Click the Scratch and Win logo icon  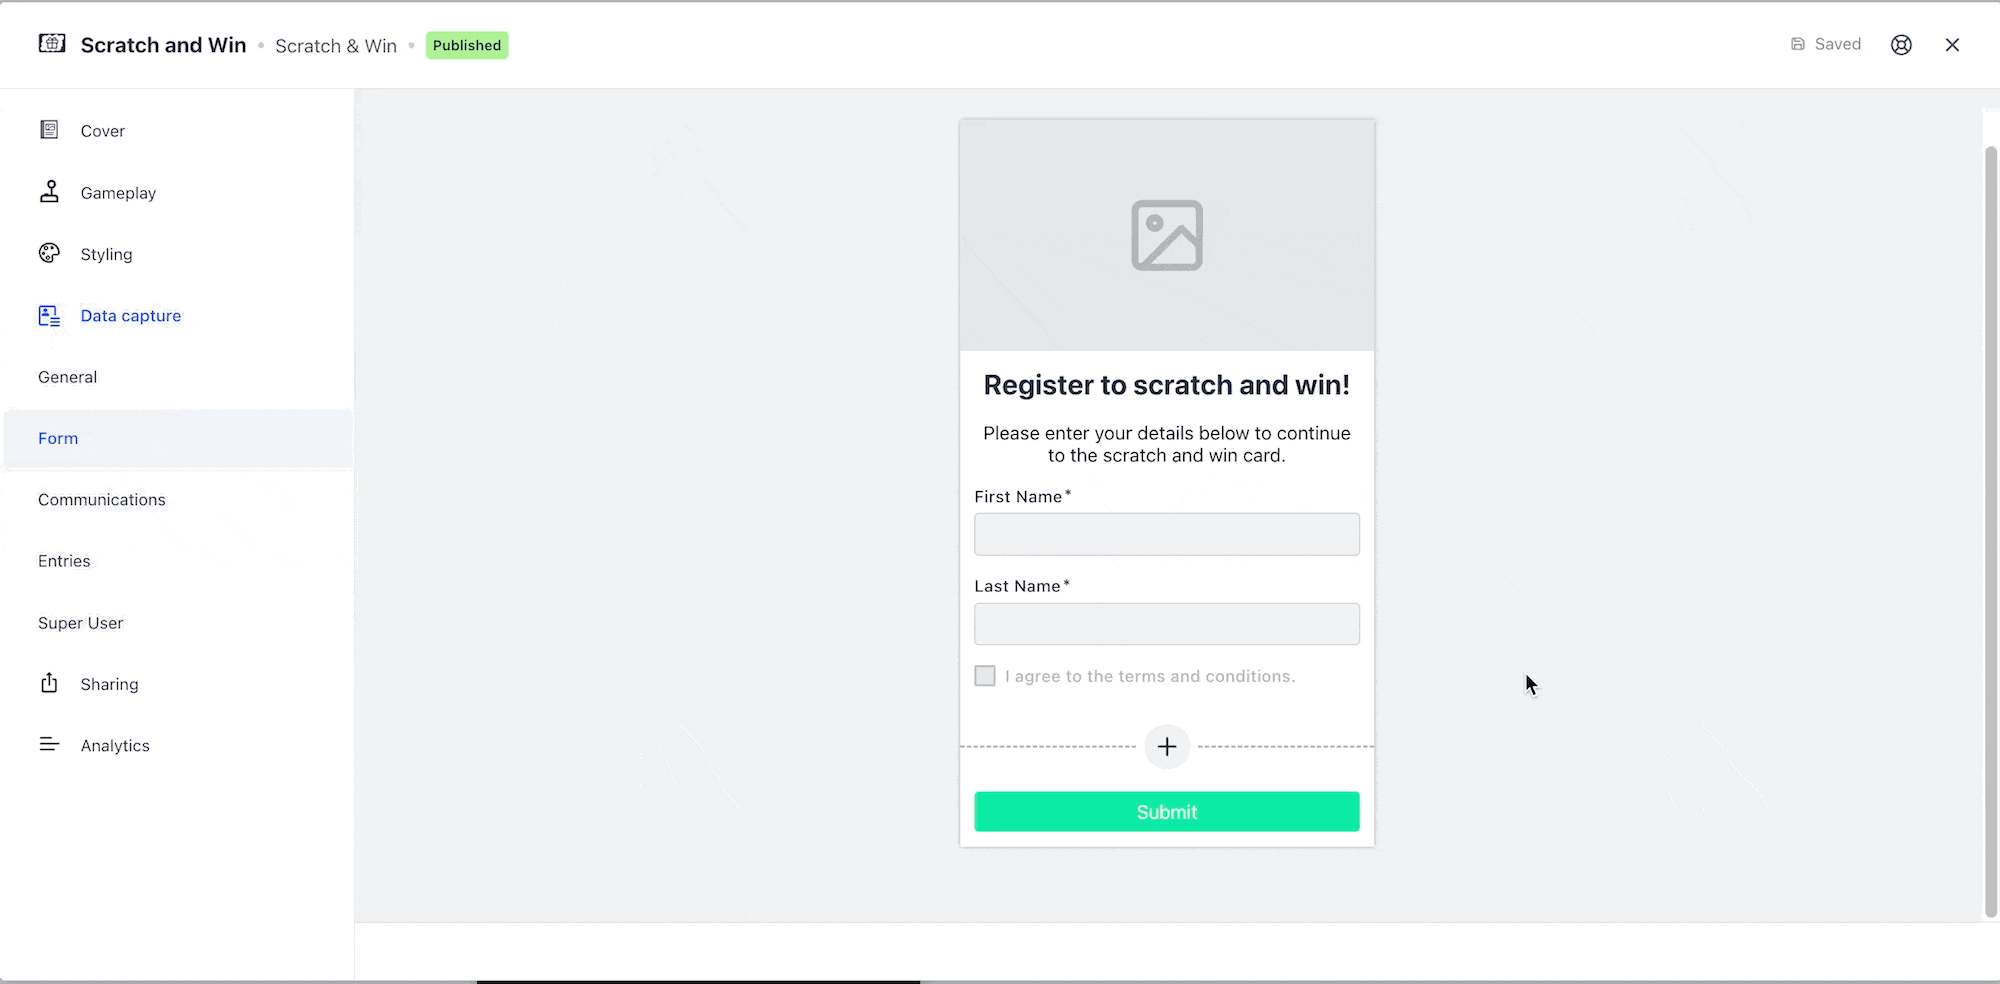click(52, 43)
